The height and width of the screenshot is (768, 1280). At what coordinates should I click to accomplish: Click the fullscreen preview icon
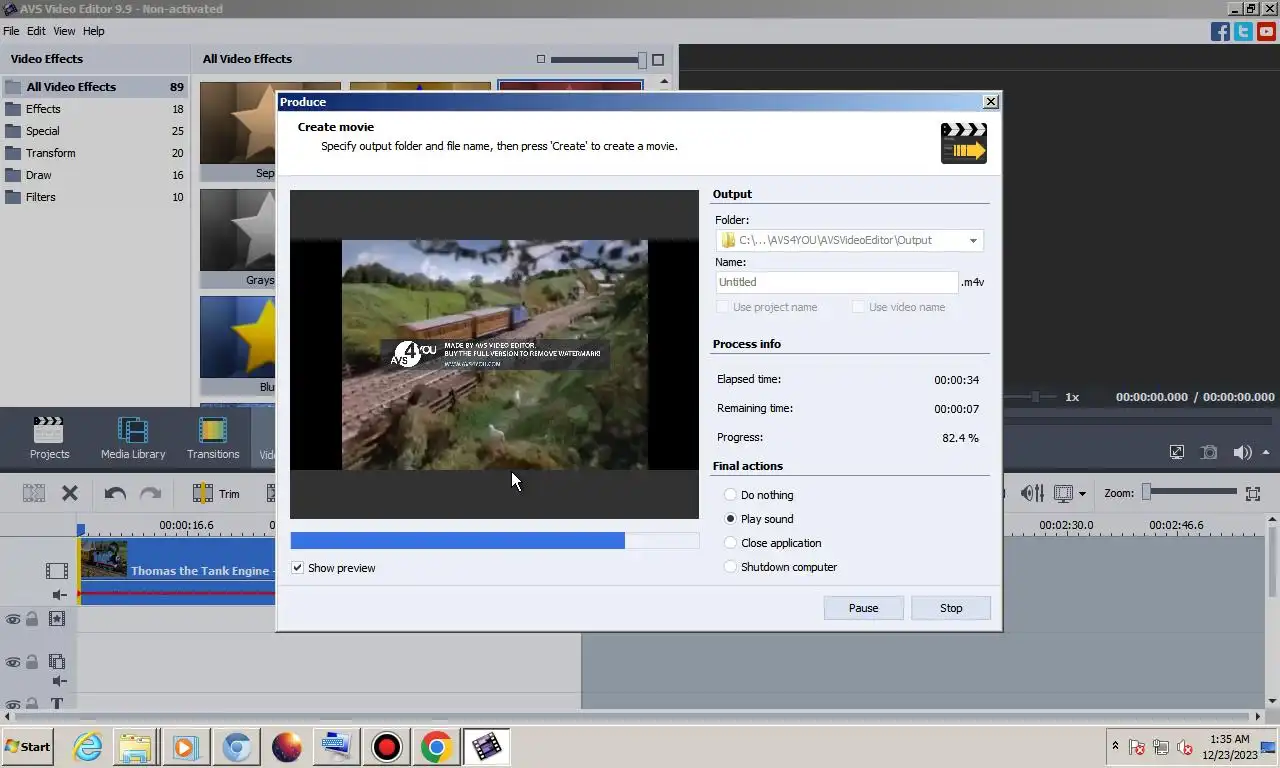click(x=1177, y=452)
